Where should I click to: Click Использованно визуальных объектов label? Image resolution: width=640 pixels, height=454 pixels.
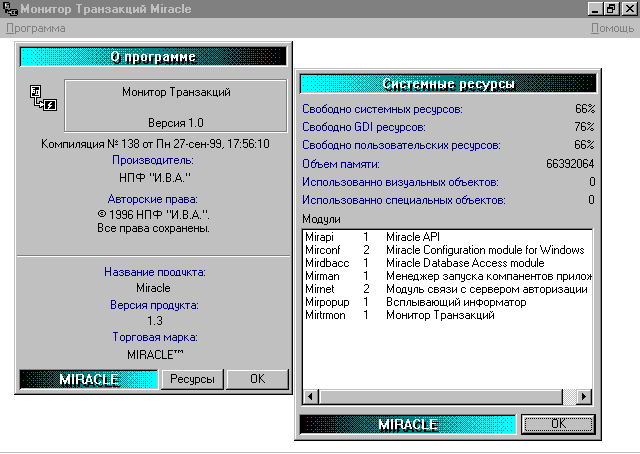pos(400,182)
